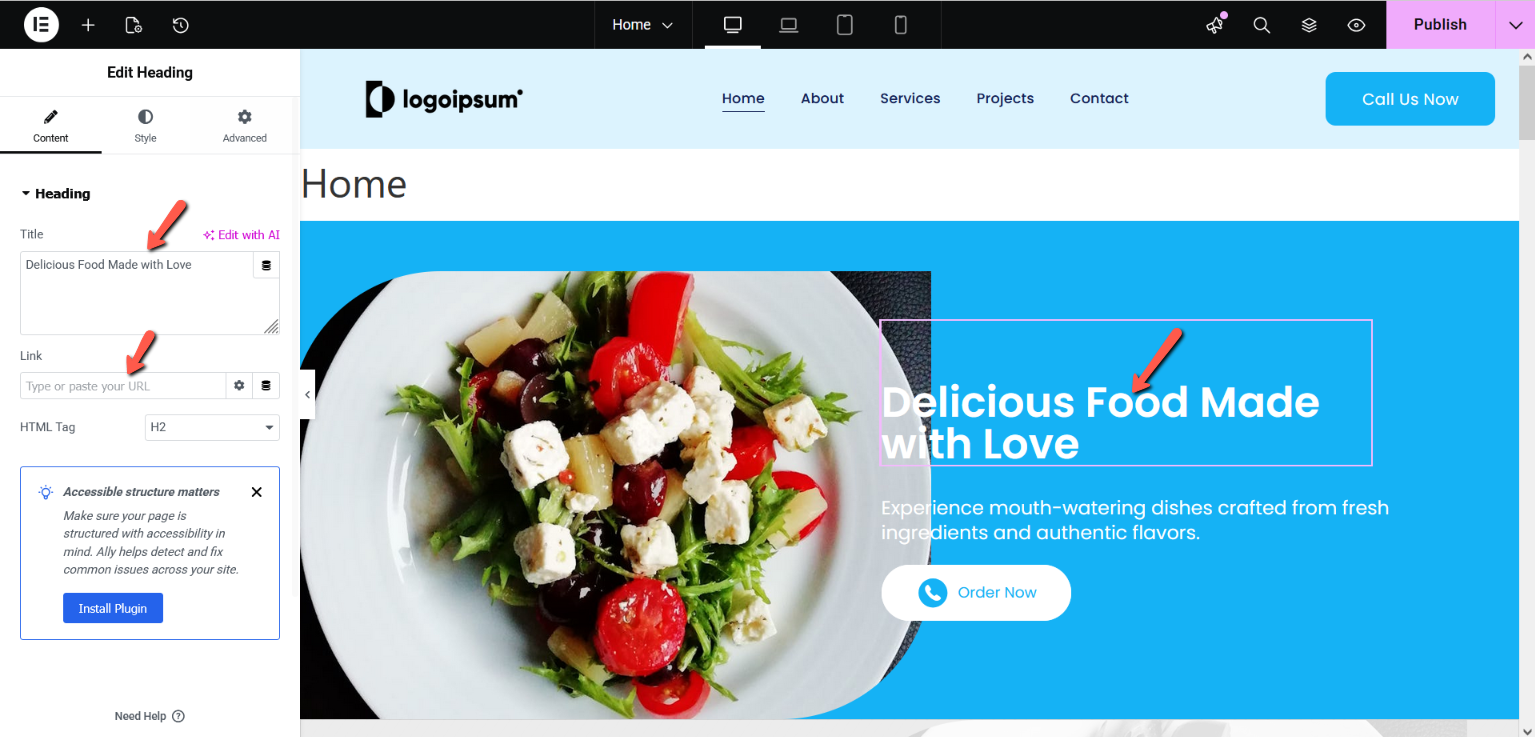
Task: Click the add element plus icon
Action: [88, 25]
